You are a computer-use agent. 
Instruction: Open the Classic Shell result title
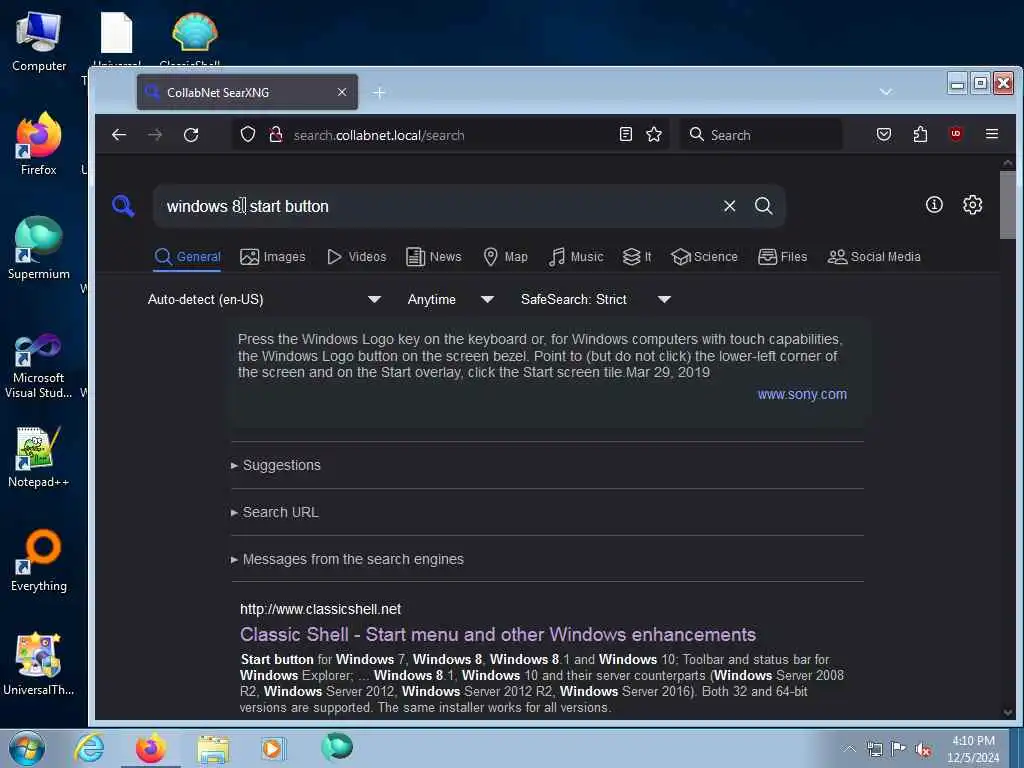pyautogui.click(x=498, y=634)
